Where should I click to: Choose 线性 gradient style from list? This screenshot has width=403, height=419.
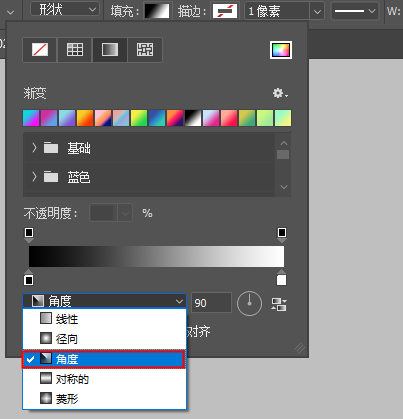click(104, 319)
